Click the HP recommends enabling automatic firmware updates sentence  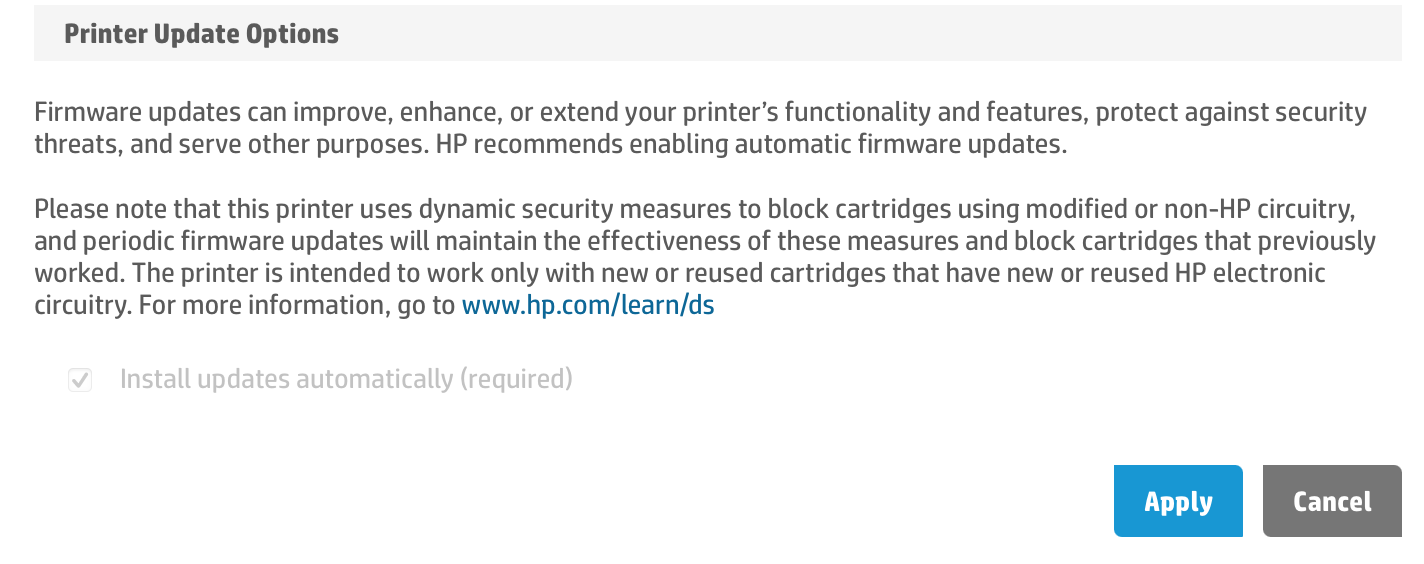tap(752, 145)
